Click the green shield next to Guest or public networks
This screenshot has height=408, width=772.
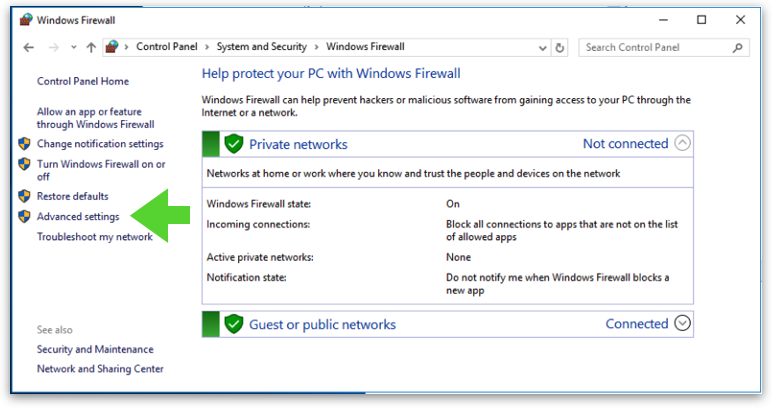(234, 324)
